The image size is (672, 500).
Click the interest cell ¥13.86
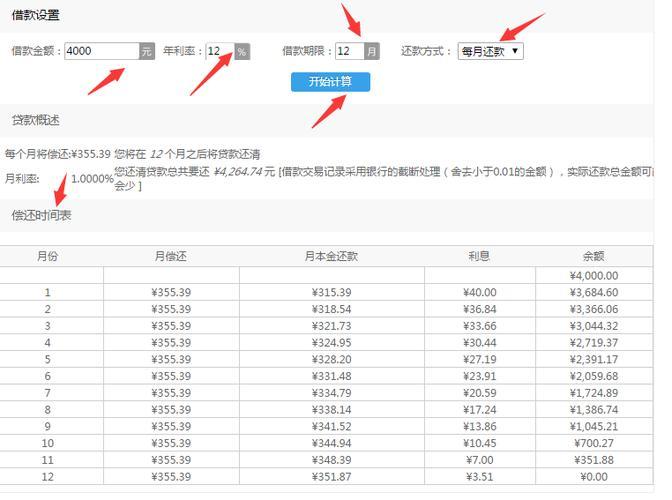click(x=480, y=426)
